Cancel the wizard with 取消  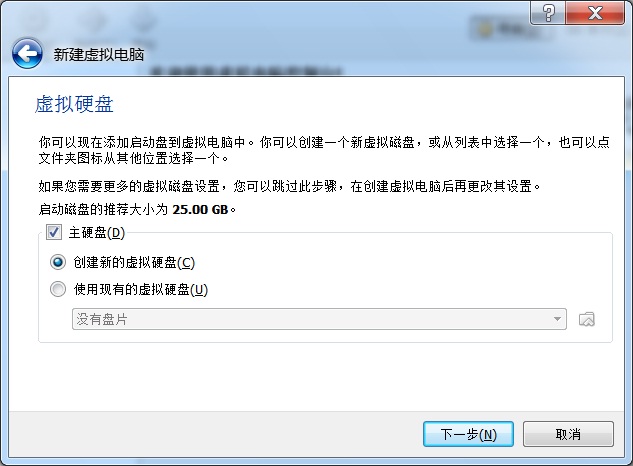coord(568,434)
